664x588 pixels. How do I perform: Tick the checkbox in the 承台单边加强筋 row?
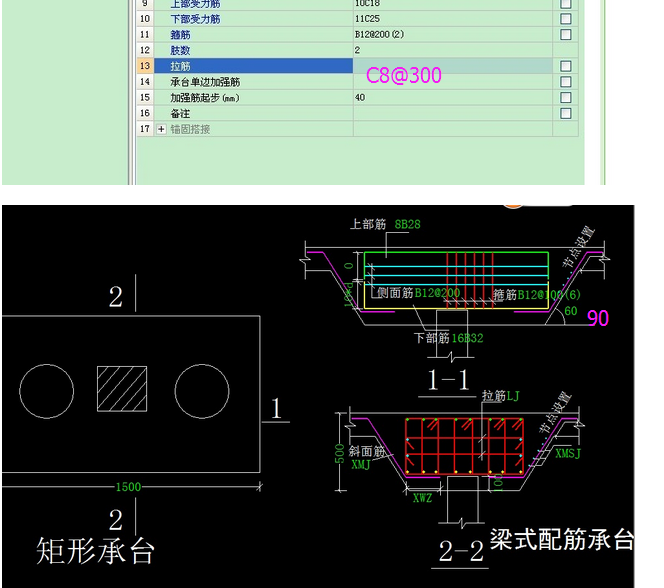pos(565,82)
